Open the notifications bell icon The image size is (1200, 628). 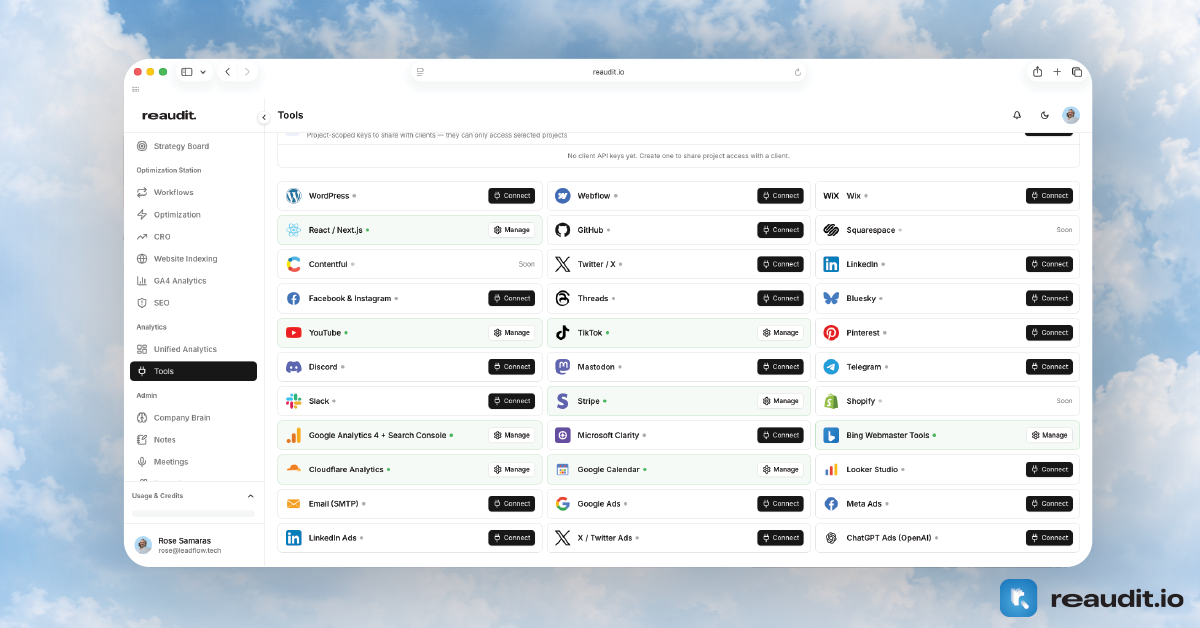(1017, 115)
